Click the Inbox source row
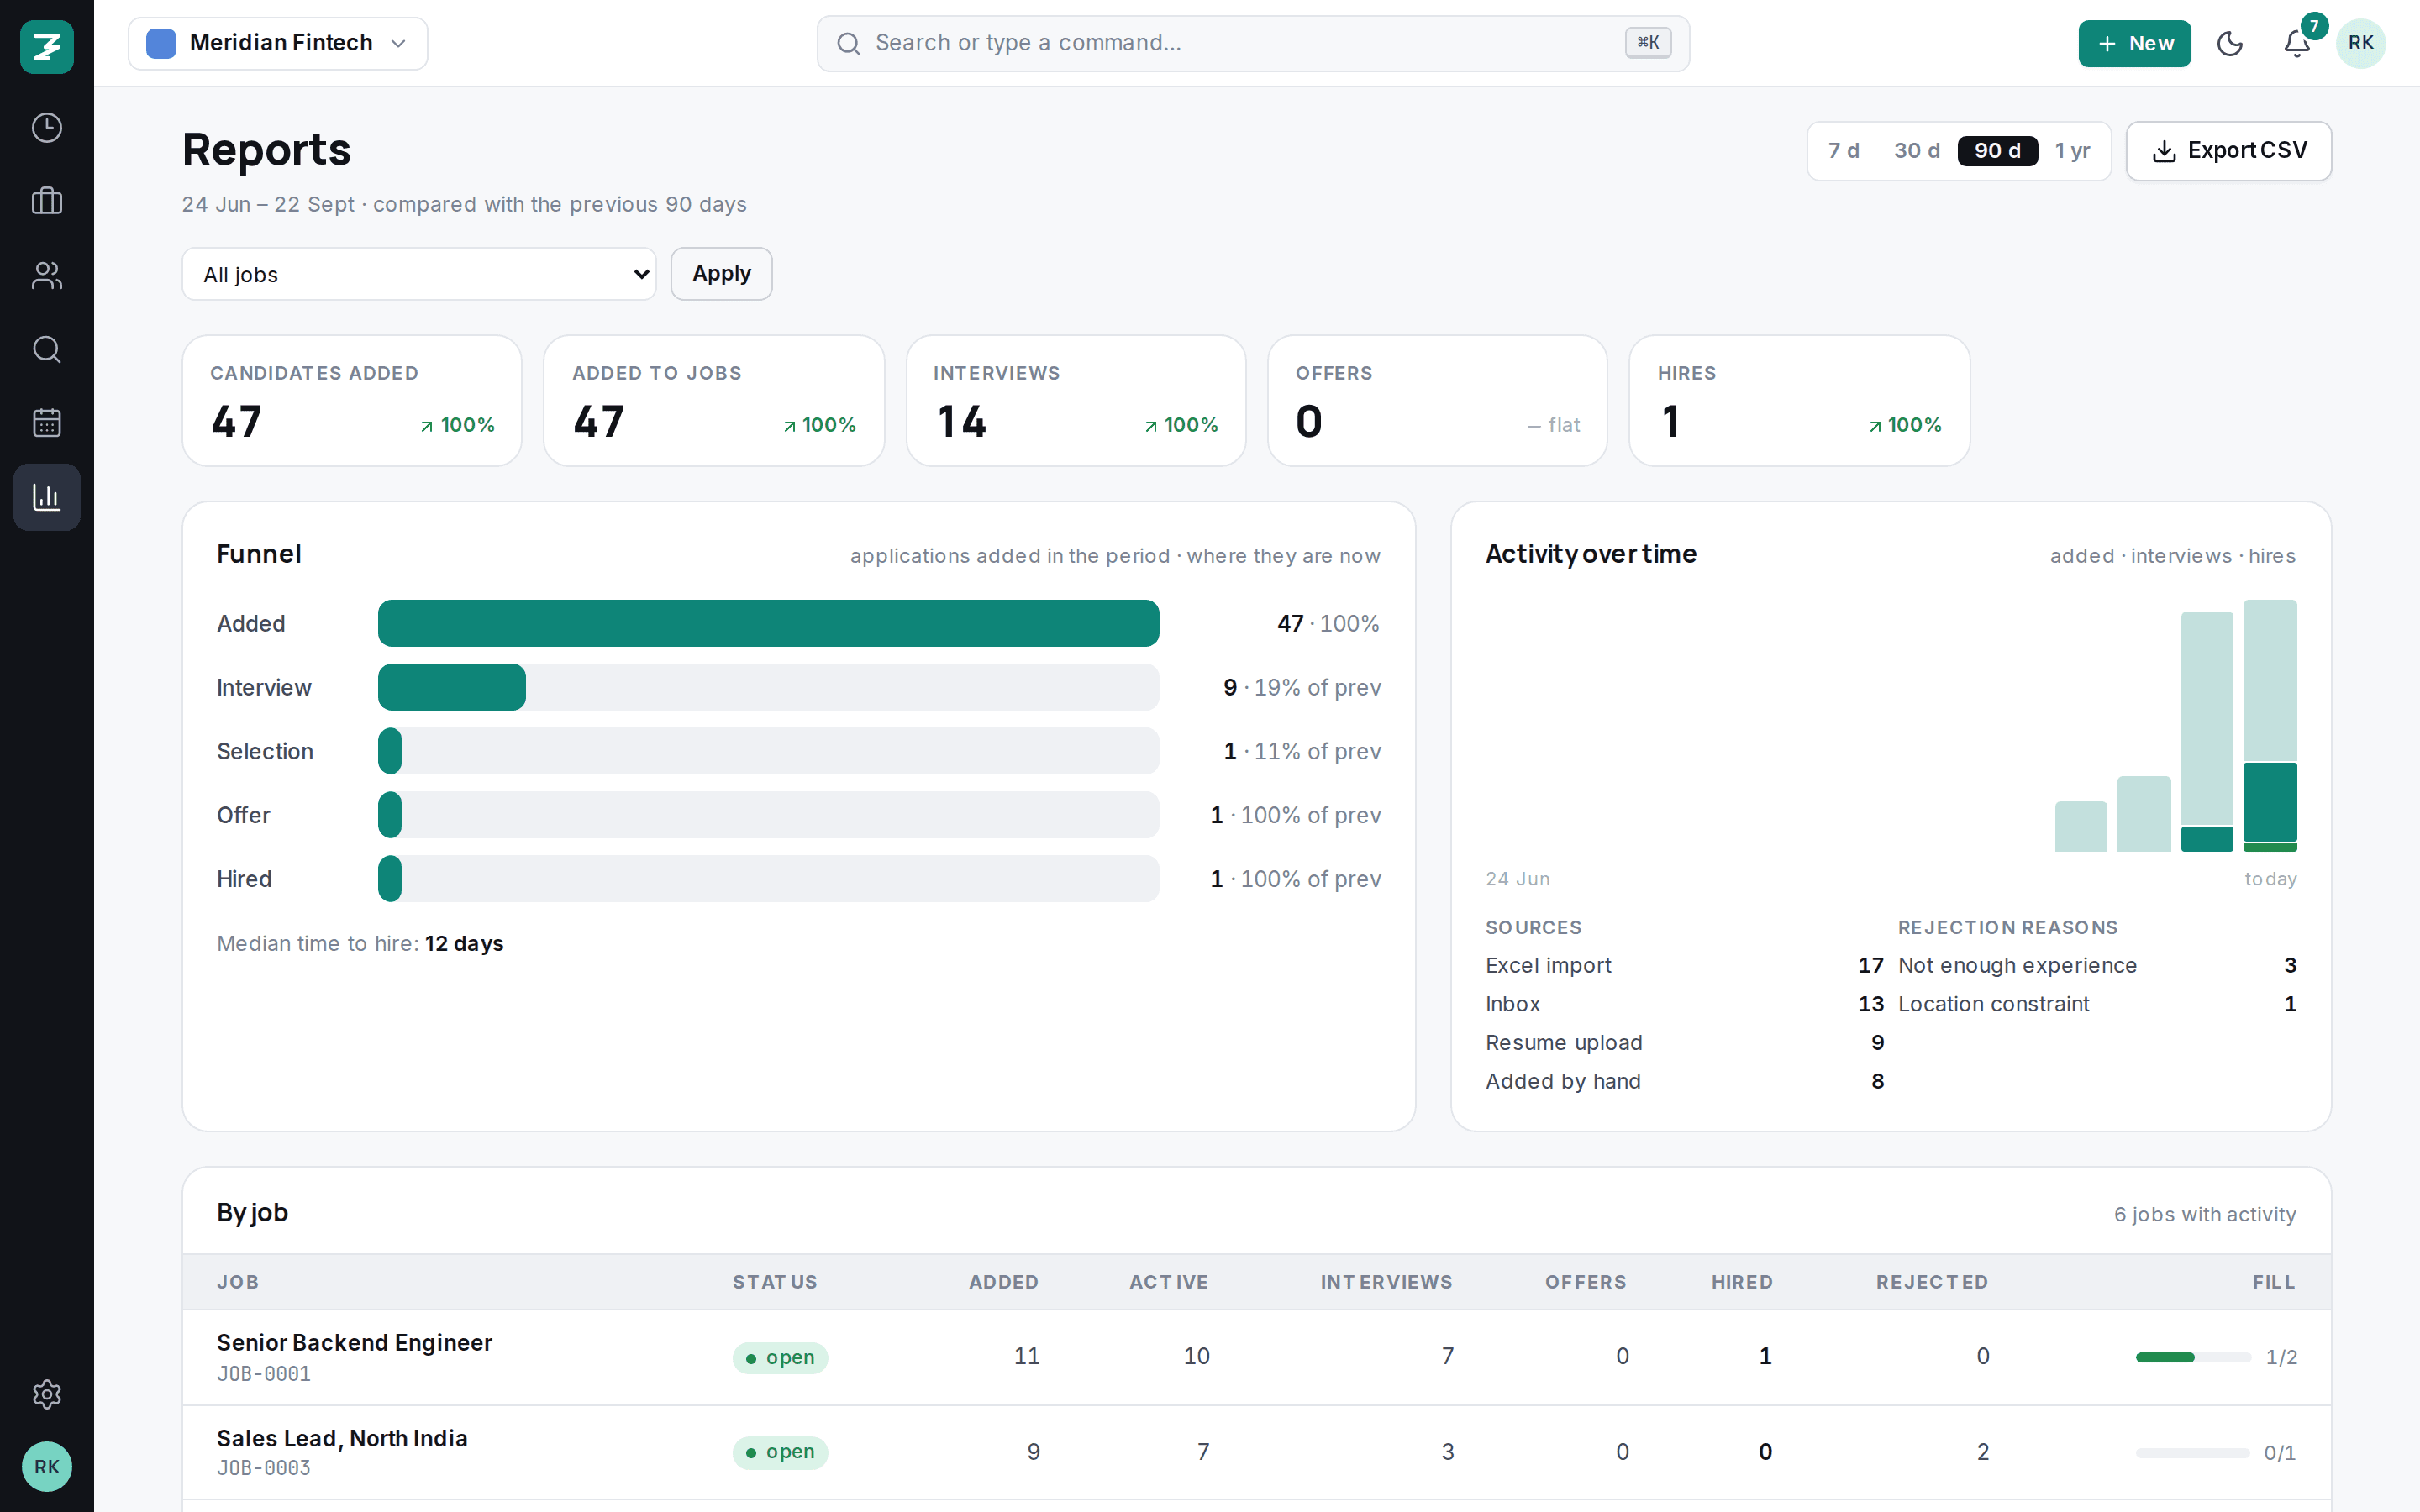Screen dimensions: 2420x1512 point(1684,1004)
